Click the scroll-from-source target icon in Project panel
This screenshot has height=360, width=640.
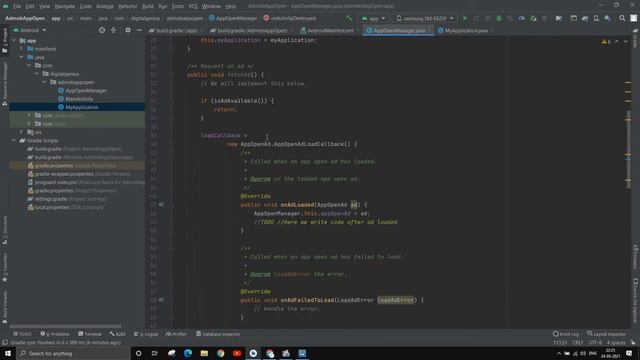pos(102,30)
